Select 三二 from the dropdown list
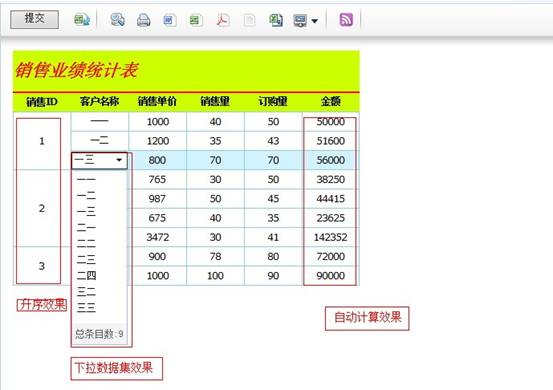 point(86,291)
